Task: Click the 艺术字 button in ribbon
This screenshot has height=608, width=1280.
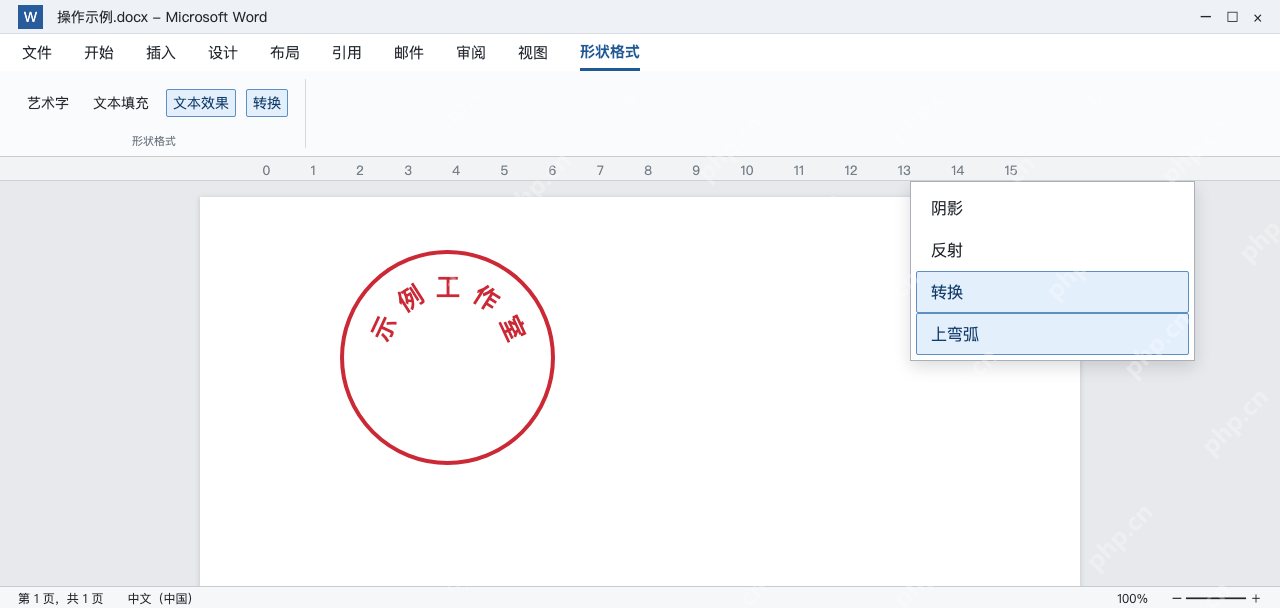Action: [x=48, y=103]
